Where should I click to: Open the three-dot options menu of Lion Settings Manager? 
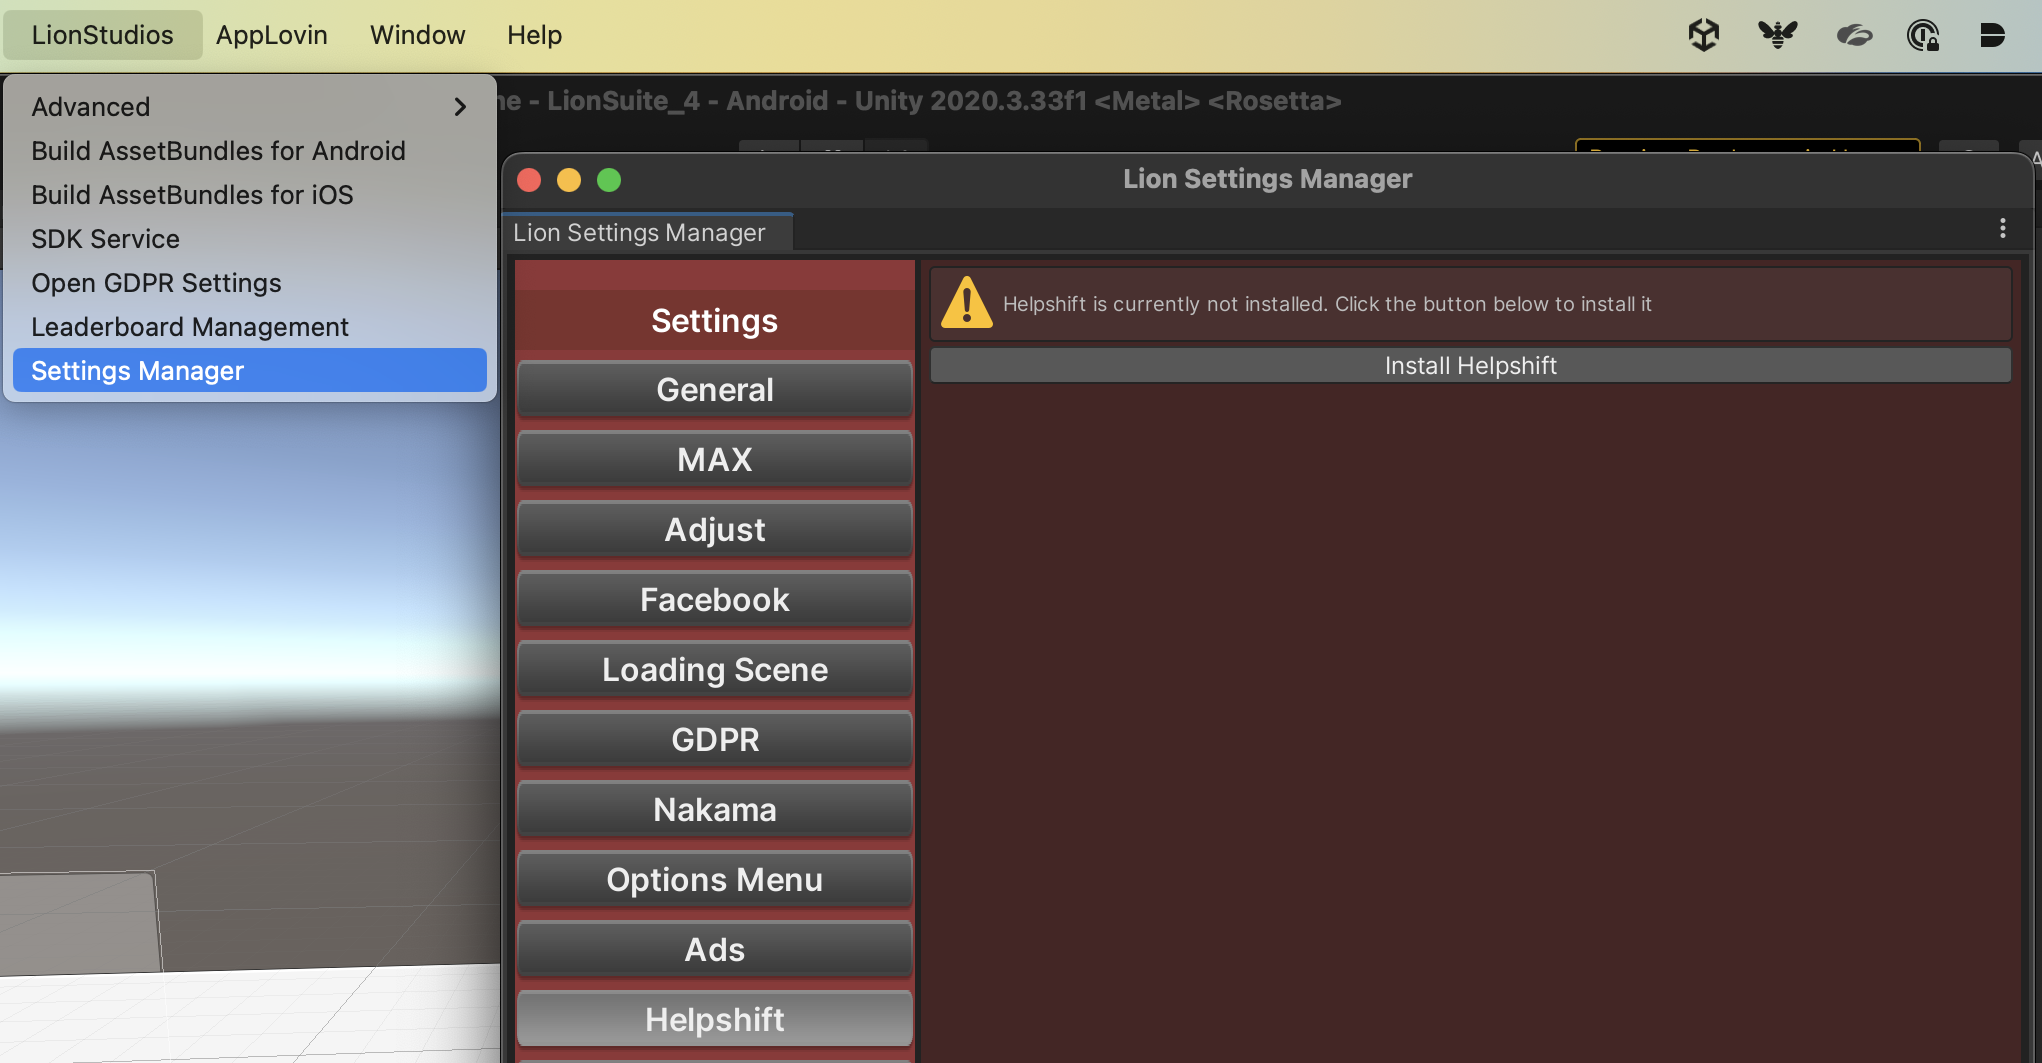[x=2002, y=229]
